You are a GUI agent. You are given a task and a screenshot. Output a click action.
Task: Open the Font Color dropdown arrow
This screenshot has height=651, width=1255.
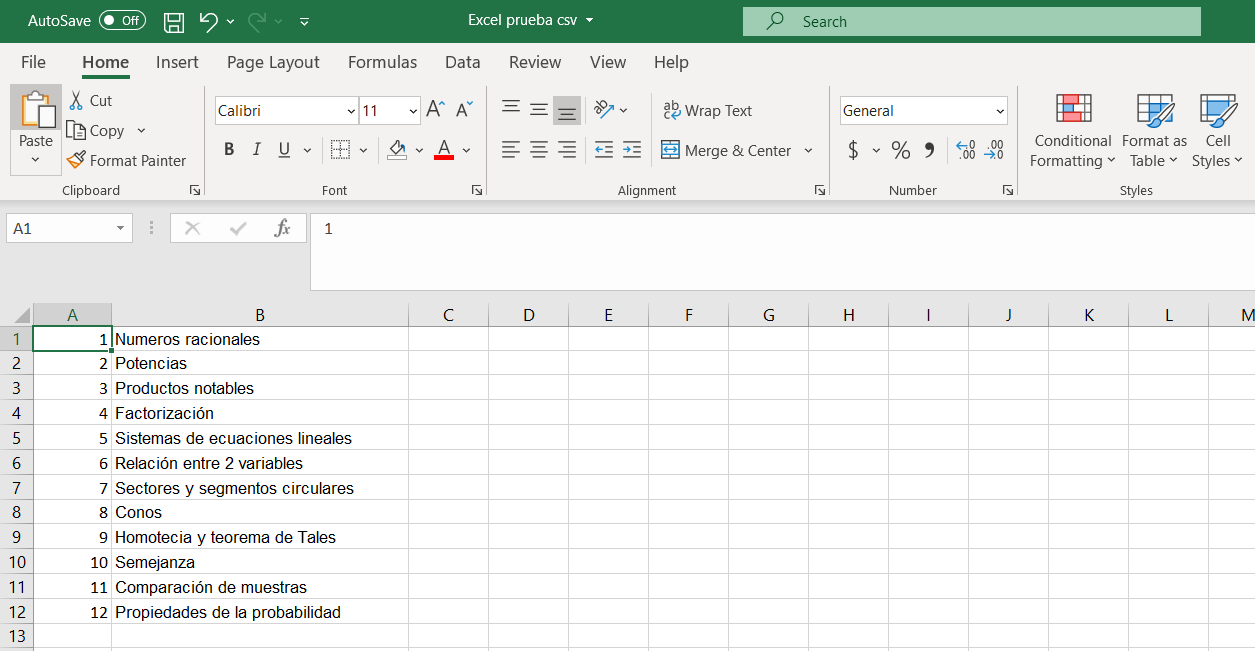click(466, 150)
